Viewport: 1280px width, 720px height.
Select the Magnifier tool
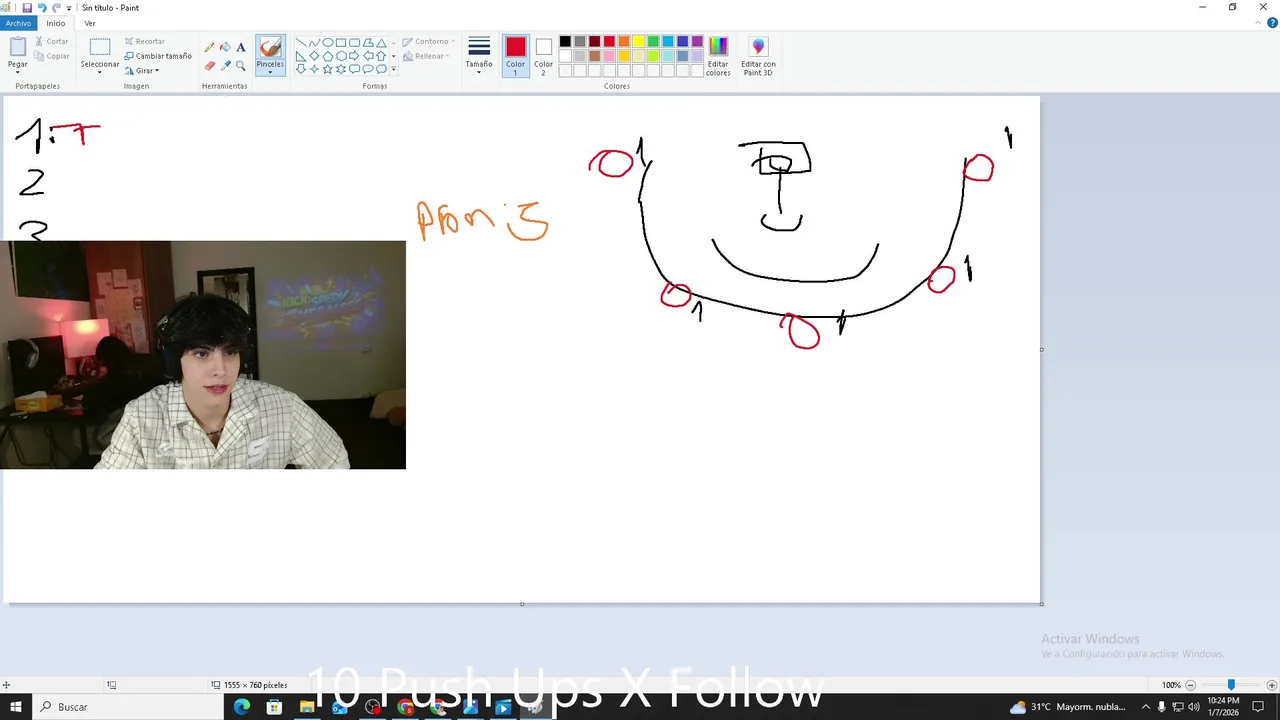[241, 65]
